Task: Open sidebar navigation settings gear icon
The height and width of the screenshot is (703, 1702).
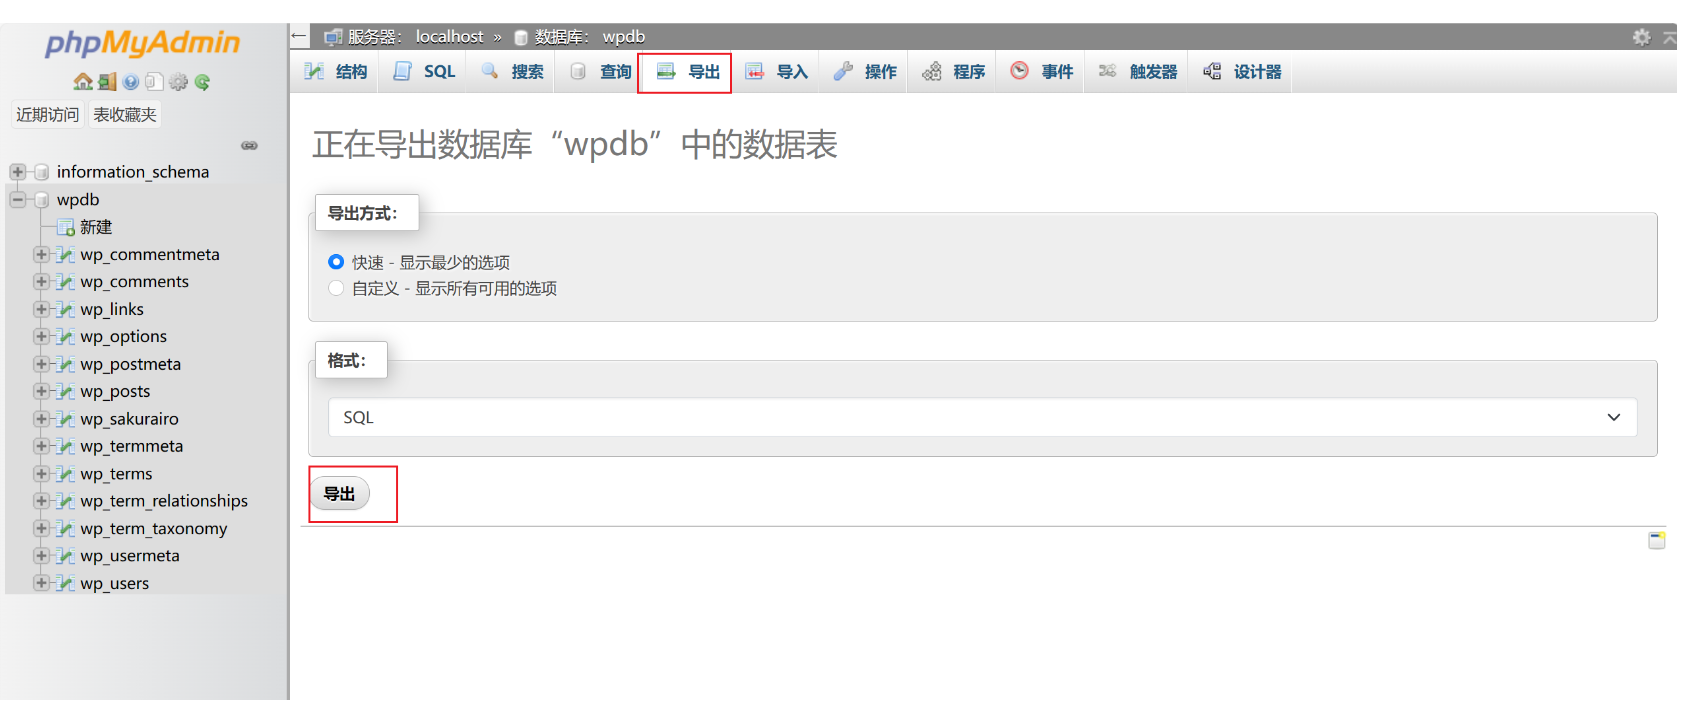Action: tap(179, 82)
